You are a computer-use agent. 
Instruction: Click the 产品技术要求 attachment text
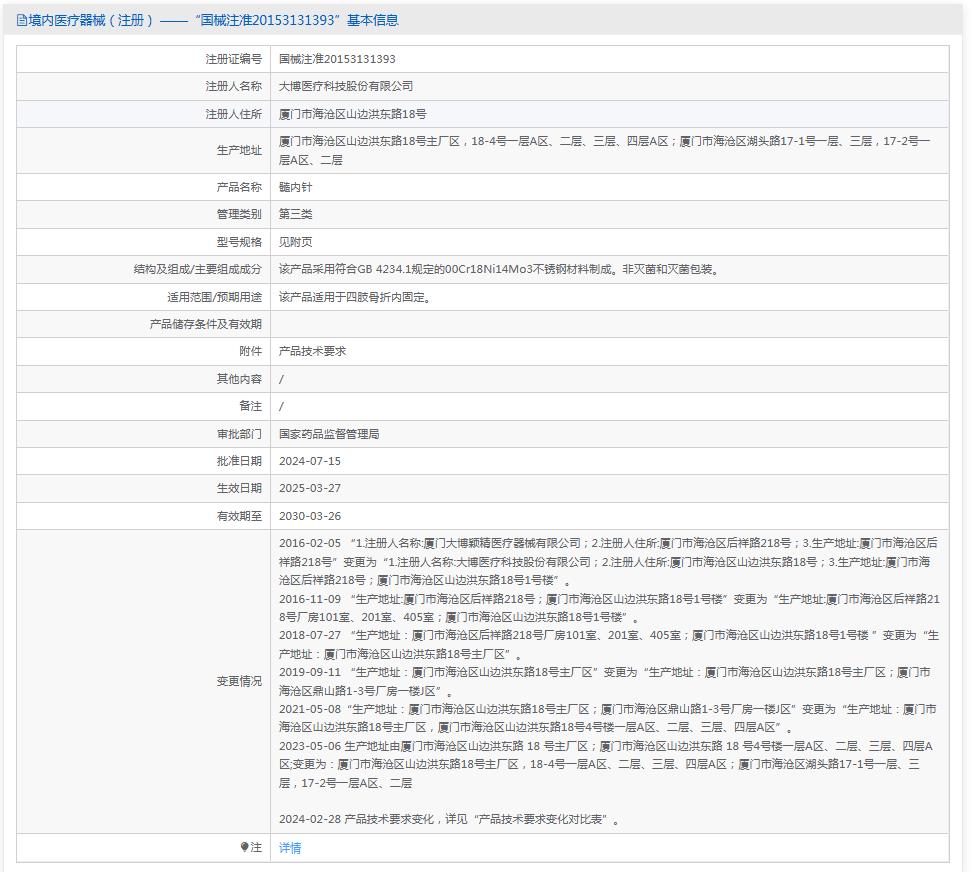click(x=313, y=351)
